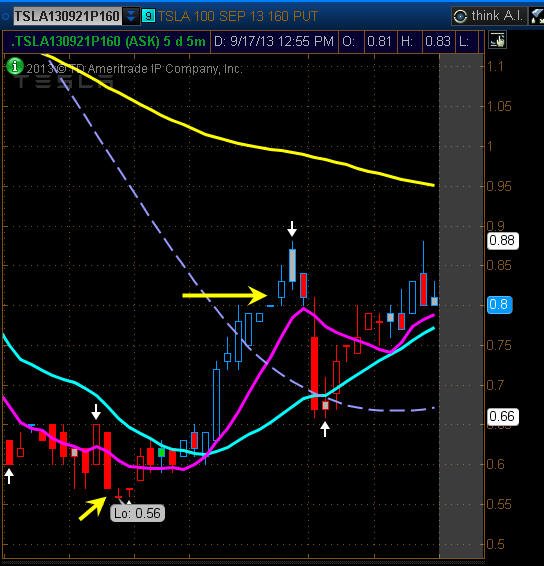Click white down arrow above left red candles
The height and width of the screenshot is (566, 544).
(x=96, y=412)
